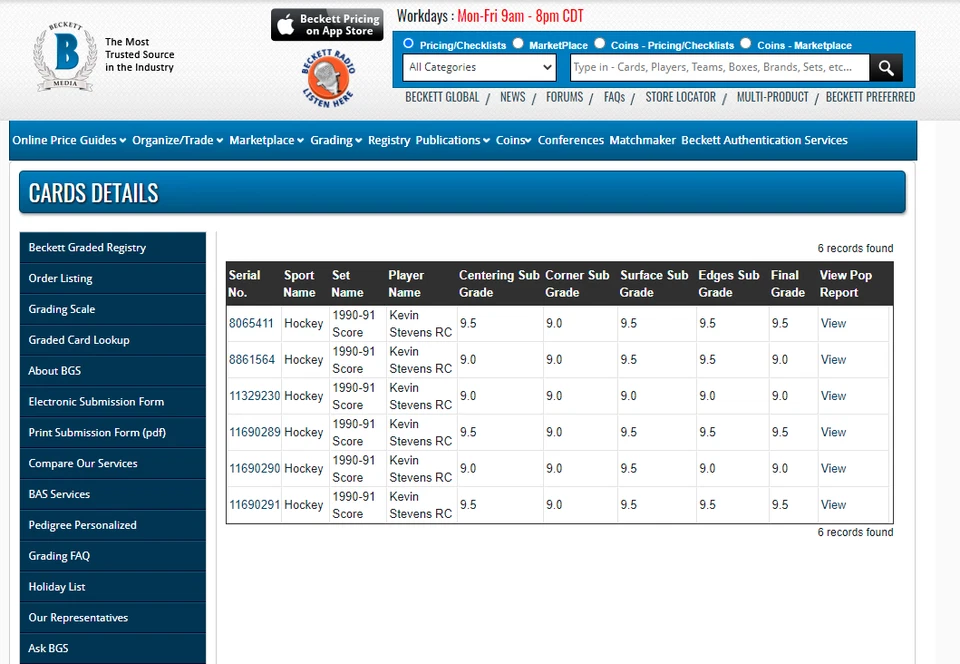The image size is (960, 664).
Task: Open Graded Card Lookup sidebar item
Action: [x=113, y=340]
